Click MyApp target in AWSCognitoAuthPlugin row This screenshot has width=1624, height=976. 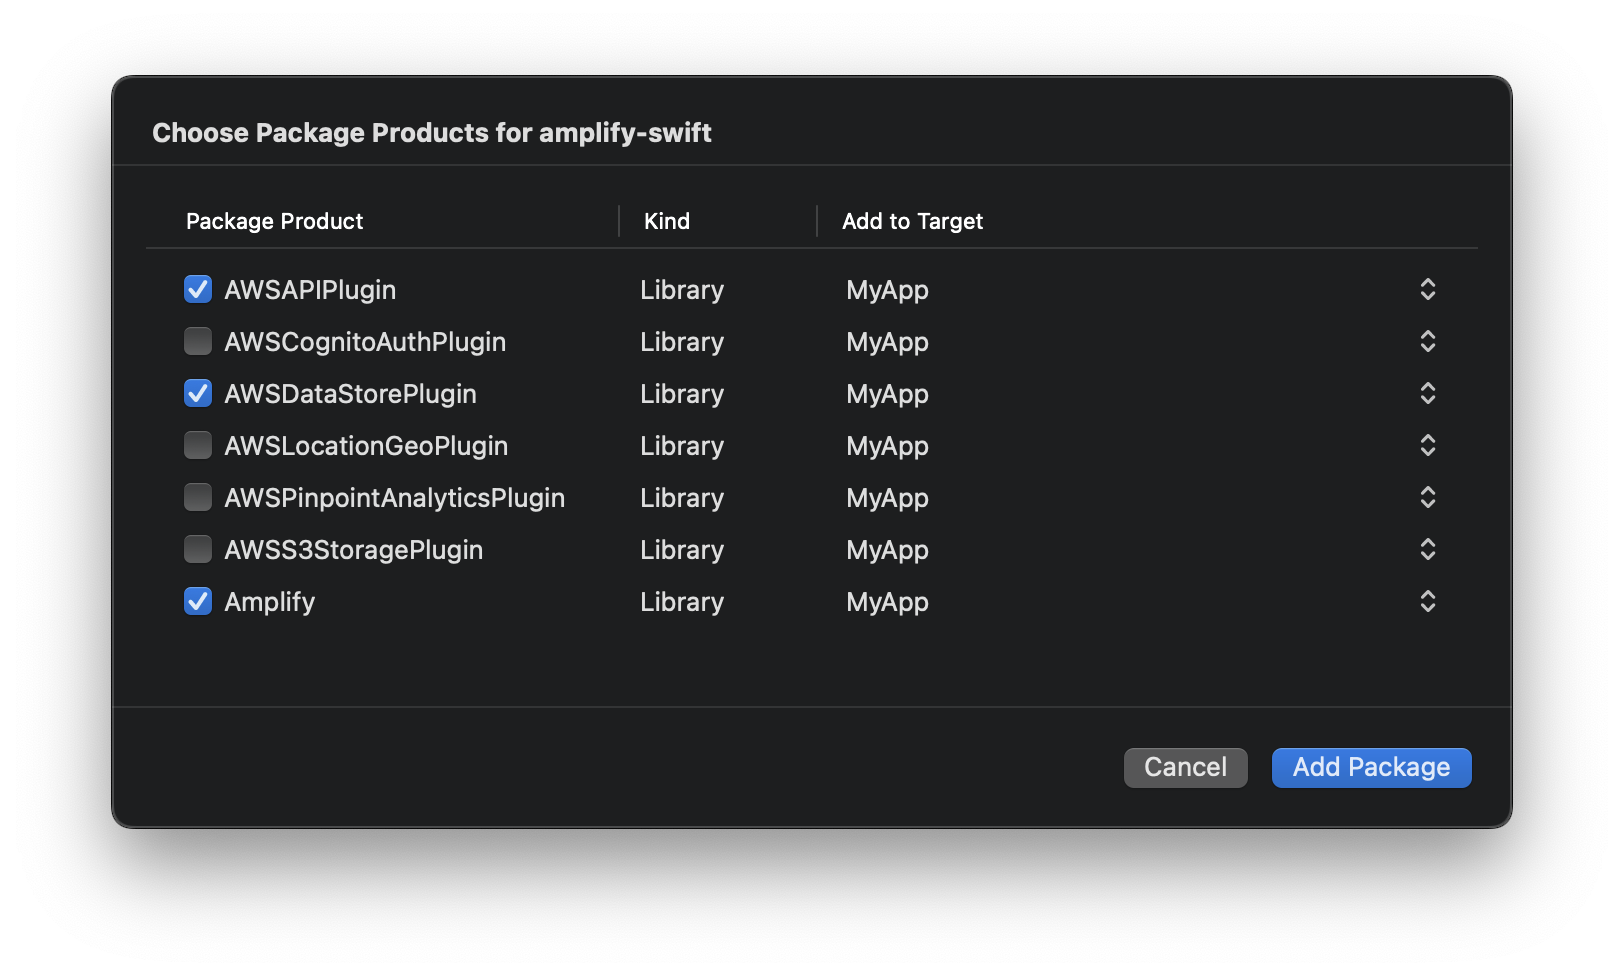click(x=887, y=342)
